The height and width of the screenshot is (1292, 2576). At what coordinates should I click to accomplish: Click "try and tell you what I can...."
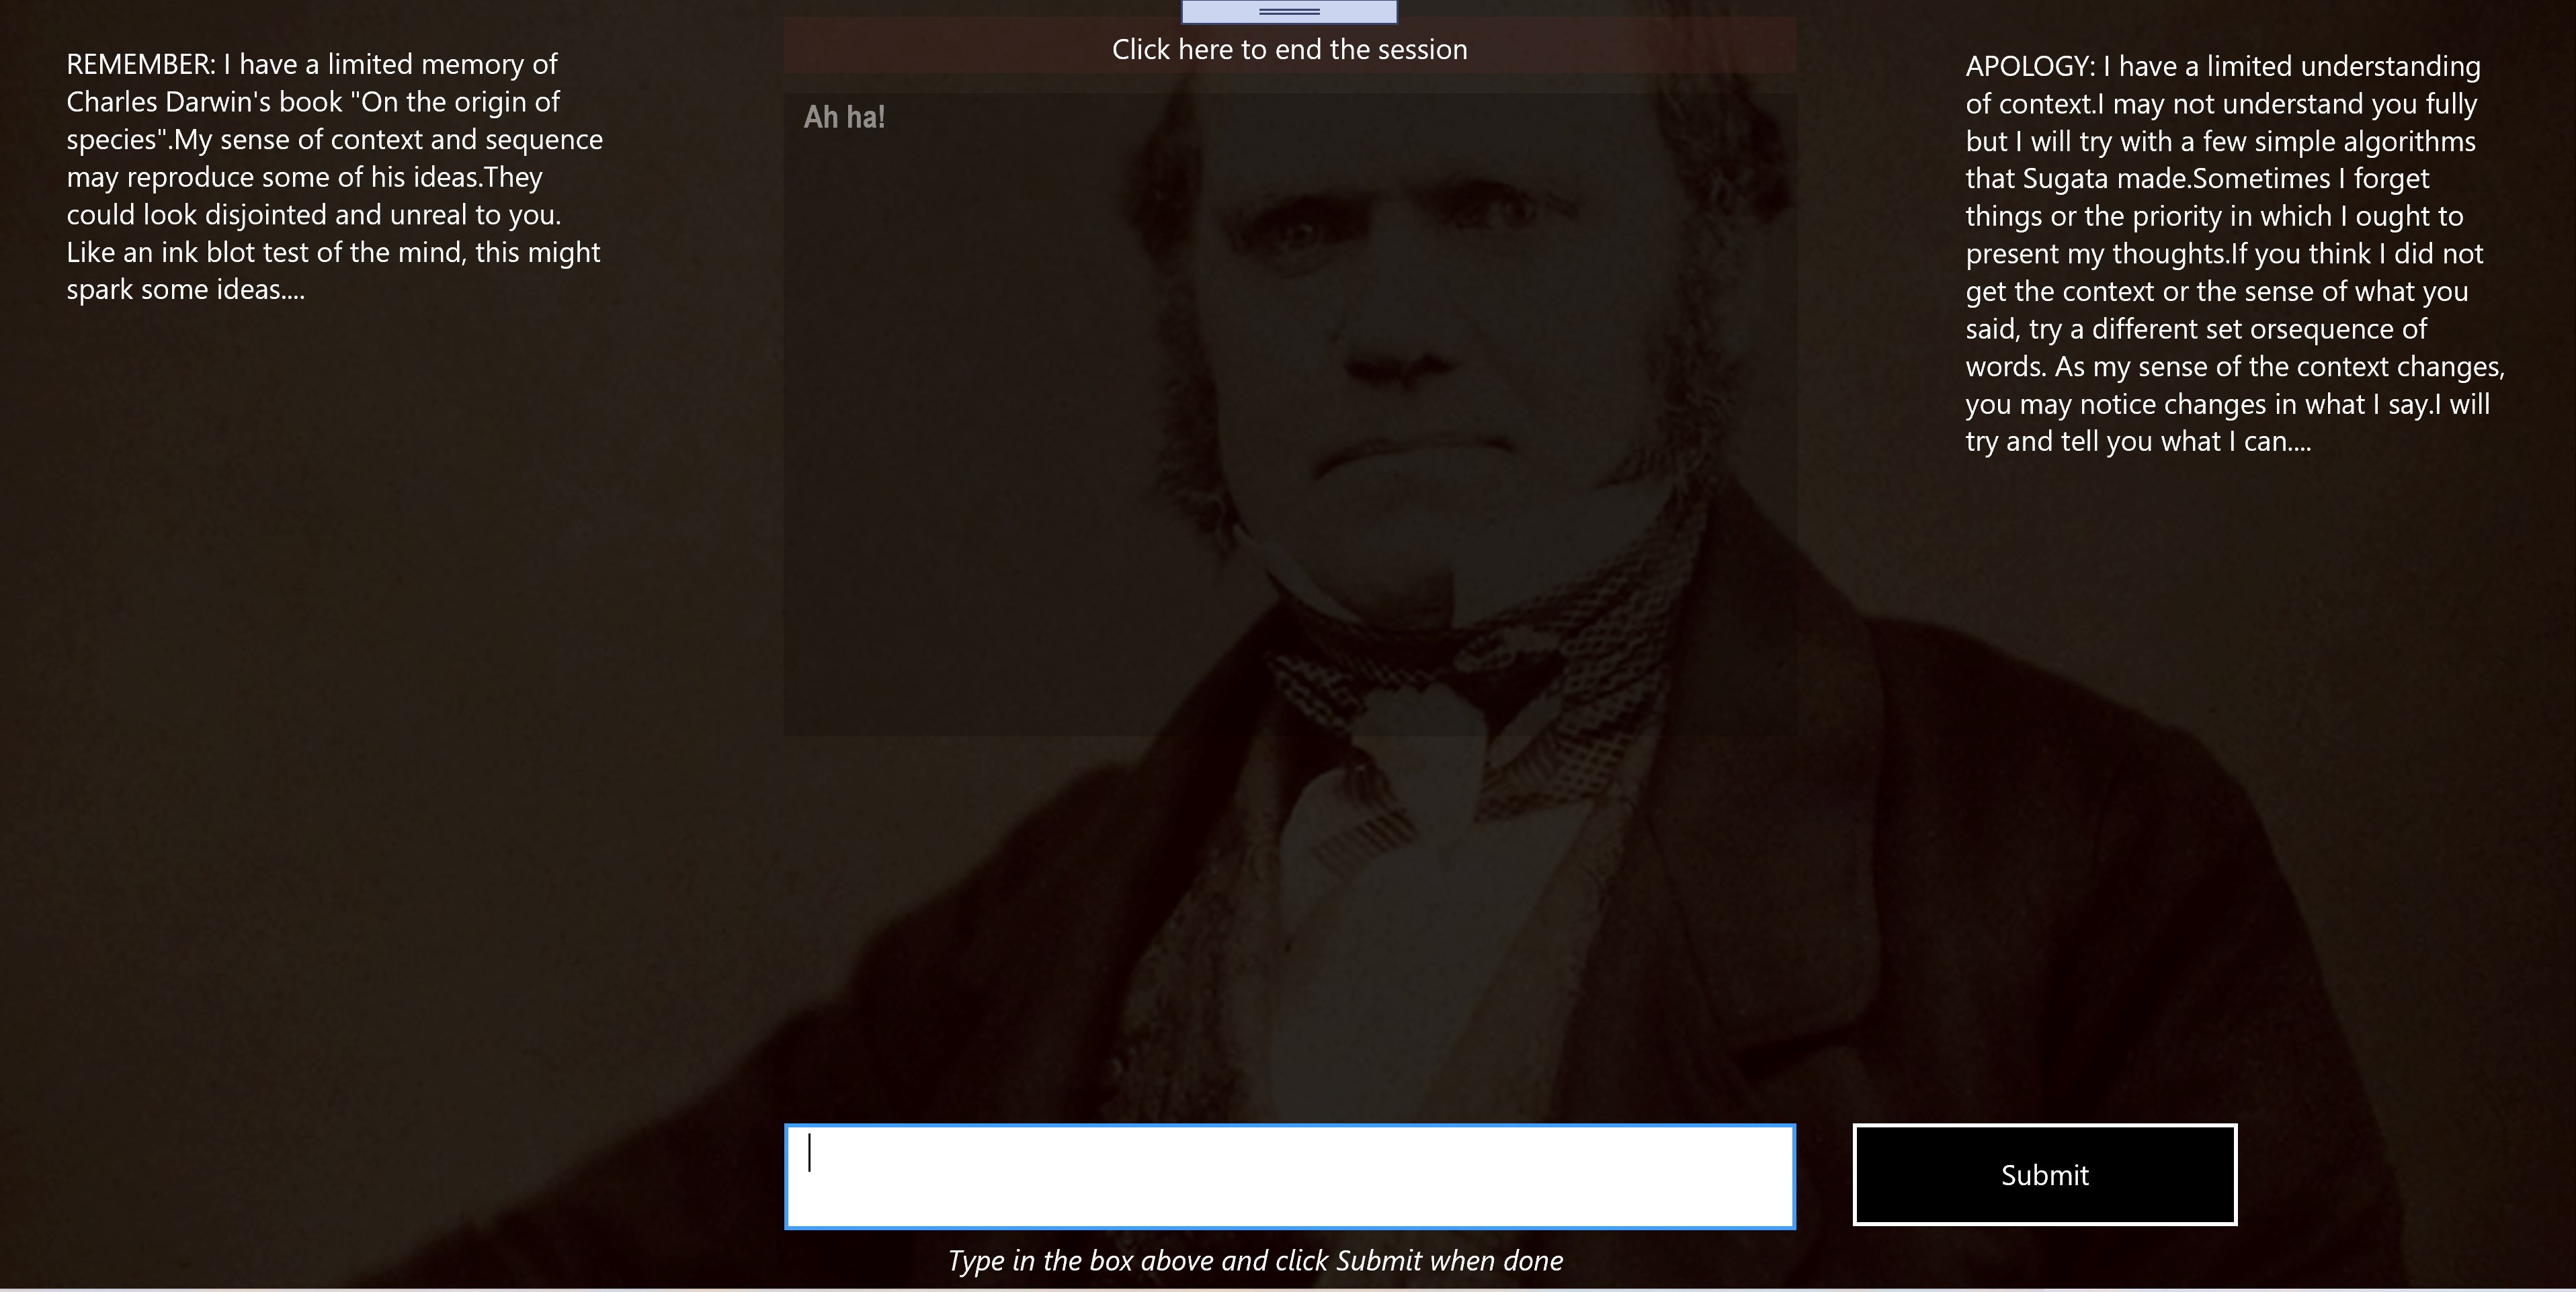2138,442
